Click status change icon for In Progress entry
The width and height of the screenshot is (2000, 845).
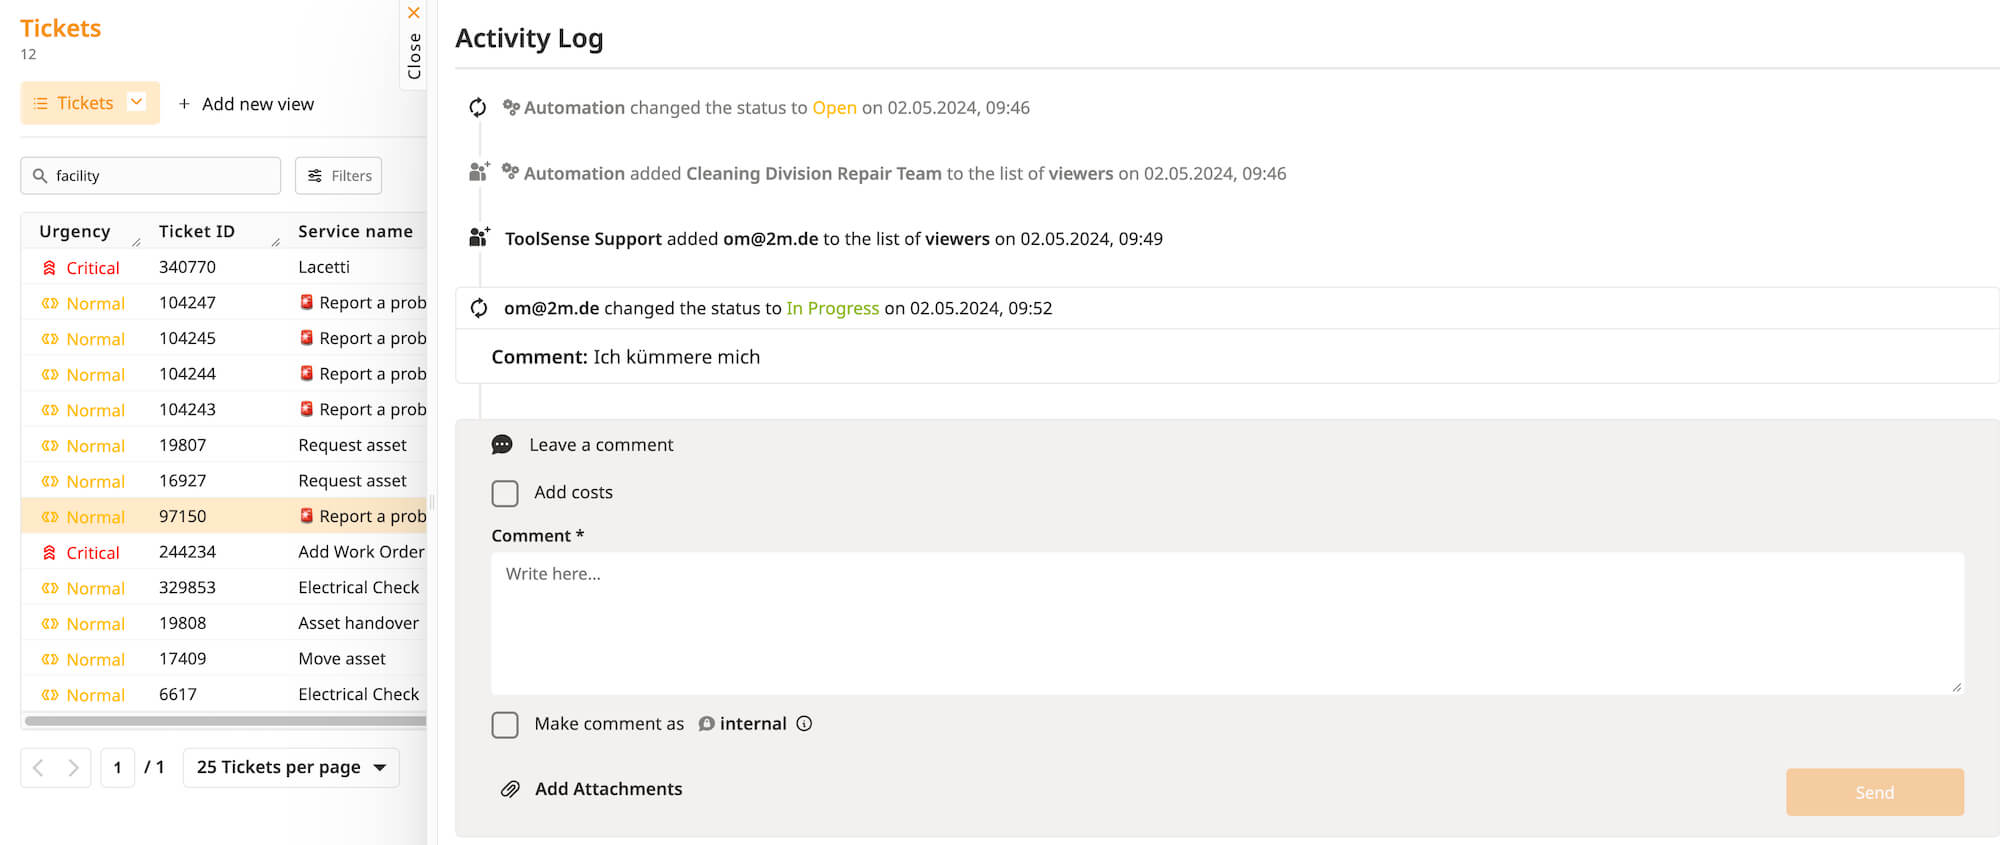479,308
